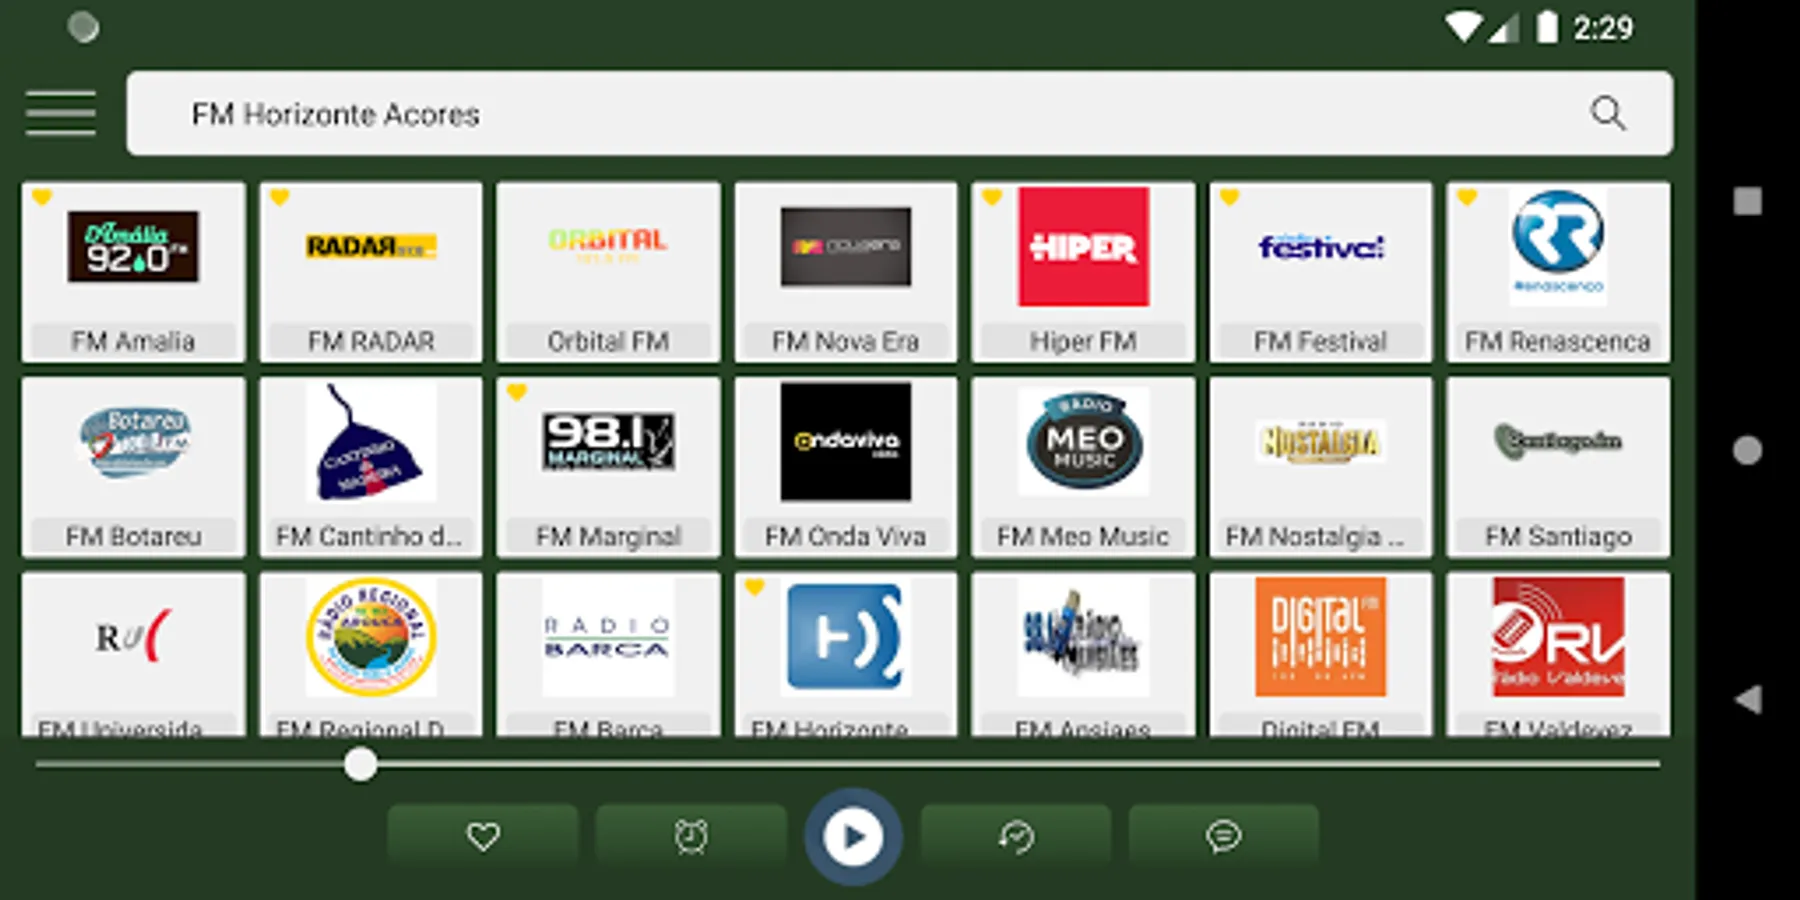Click the FM Festival label
1800x900 pixels.
coord(1321,342)
